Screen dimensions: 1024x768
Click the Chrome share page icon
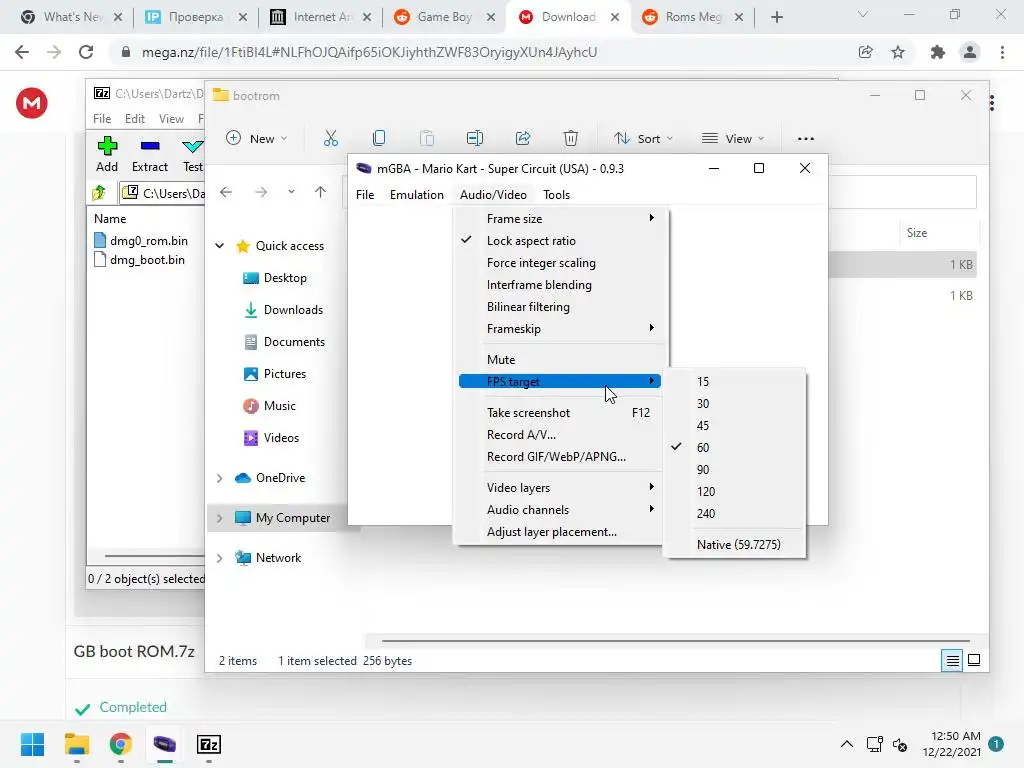pyautogui.click(x=866, y=52)
